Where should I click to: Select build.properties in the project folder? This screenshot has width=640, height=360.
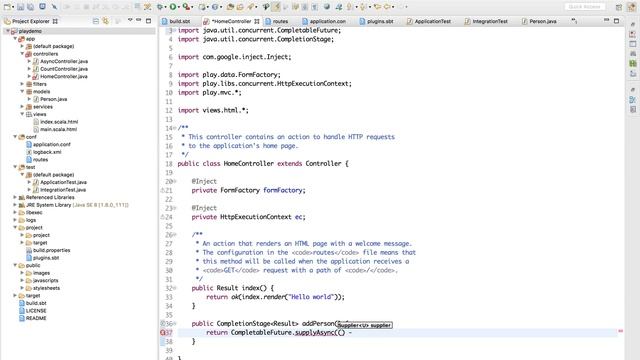coord(51,250)
